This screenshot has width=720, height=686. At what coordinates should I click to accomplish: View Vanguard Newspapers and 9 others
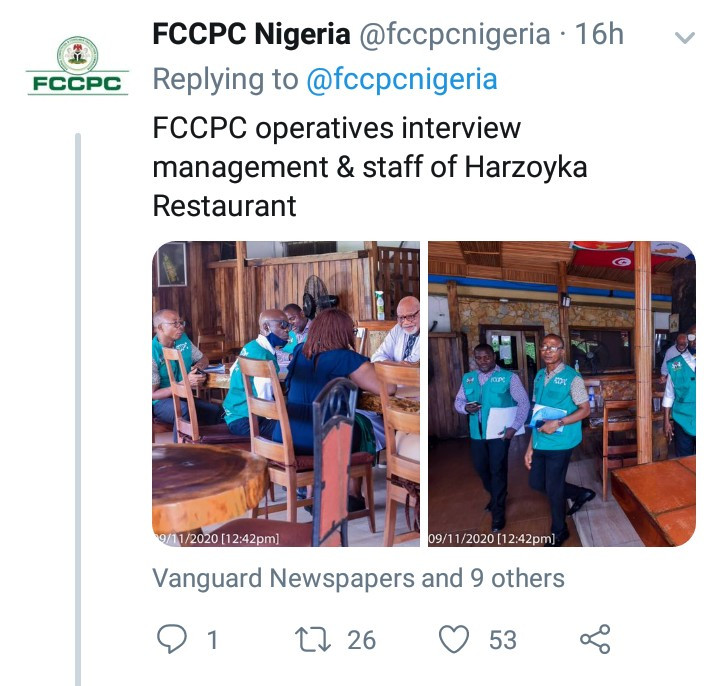(358, 578)
